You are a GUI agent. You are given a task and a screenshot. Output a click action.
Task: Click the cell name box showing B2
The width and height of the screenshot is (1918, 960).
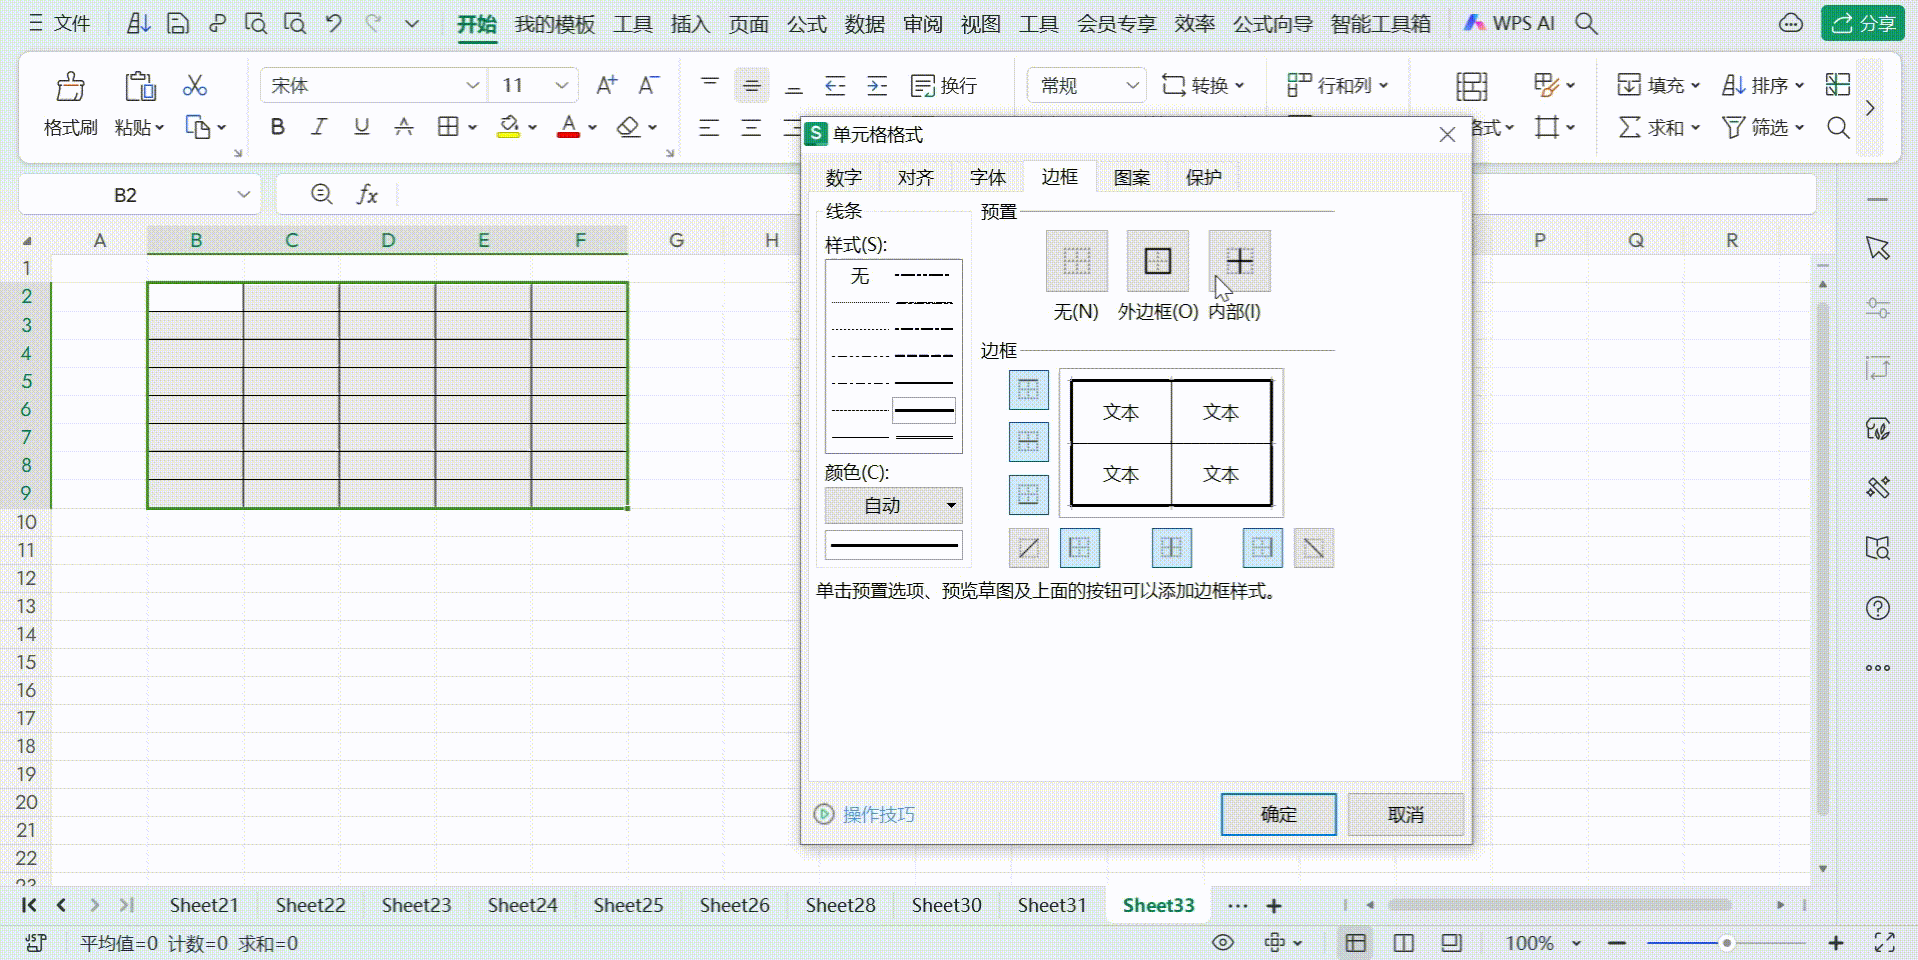tap(125, 195)
